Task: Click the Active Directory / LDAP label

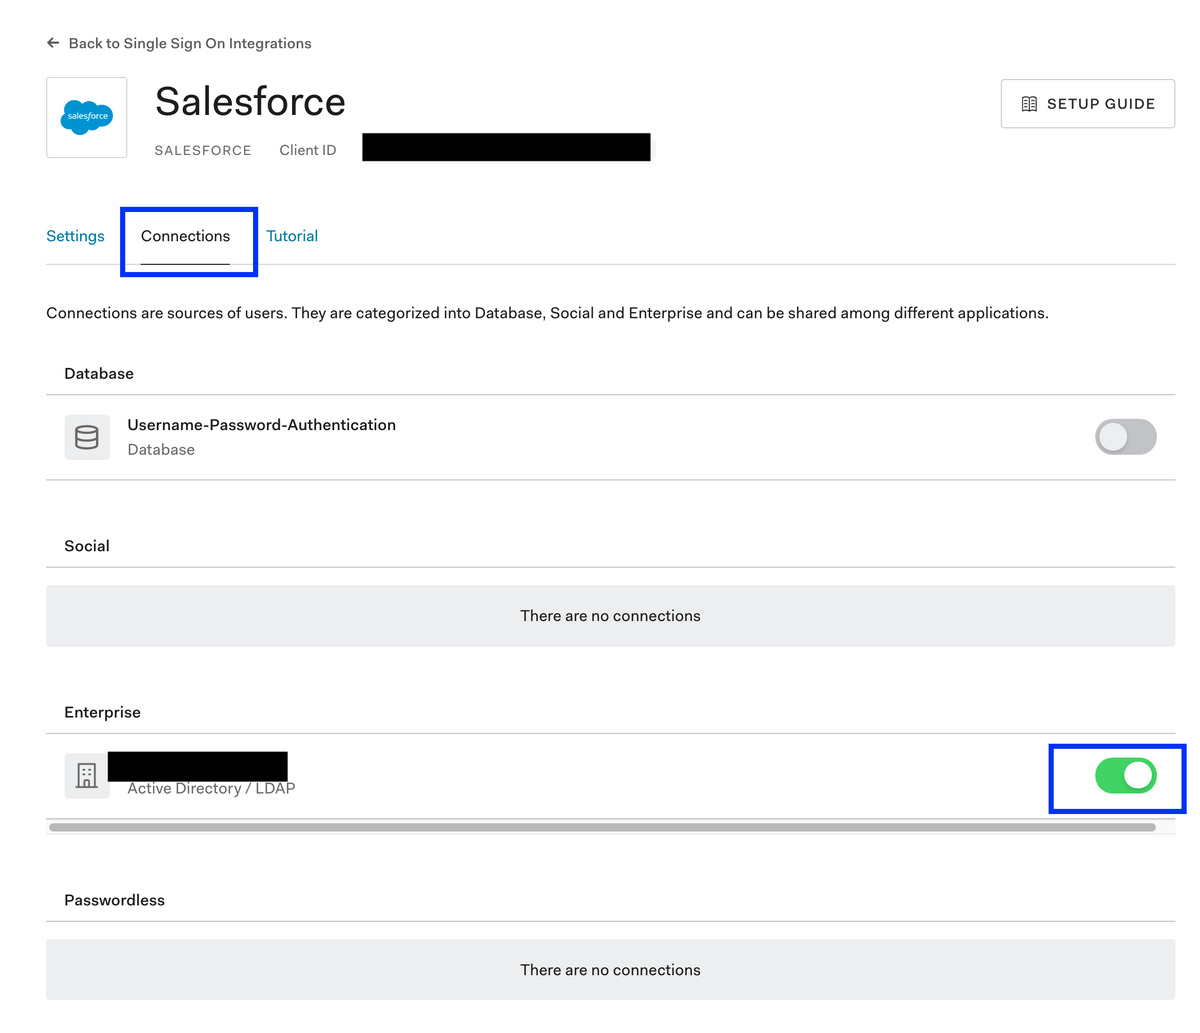Action: 211,789
